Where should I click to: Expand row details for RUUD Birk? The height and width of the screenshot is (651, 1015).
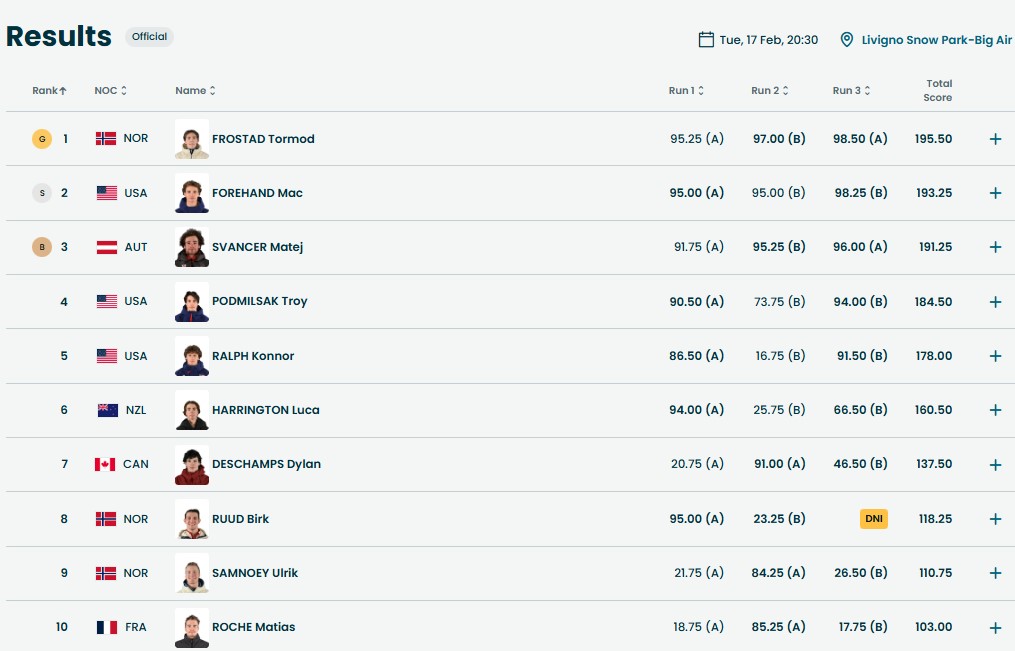point(995,519)
